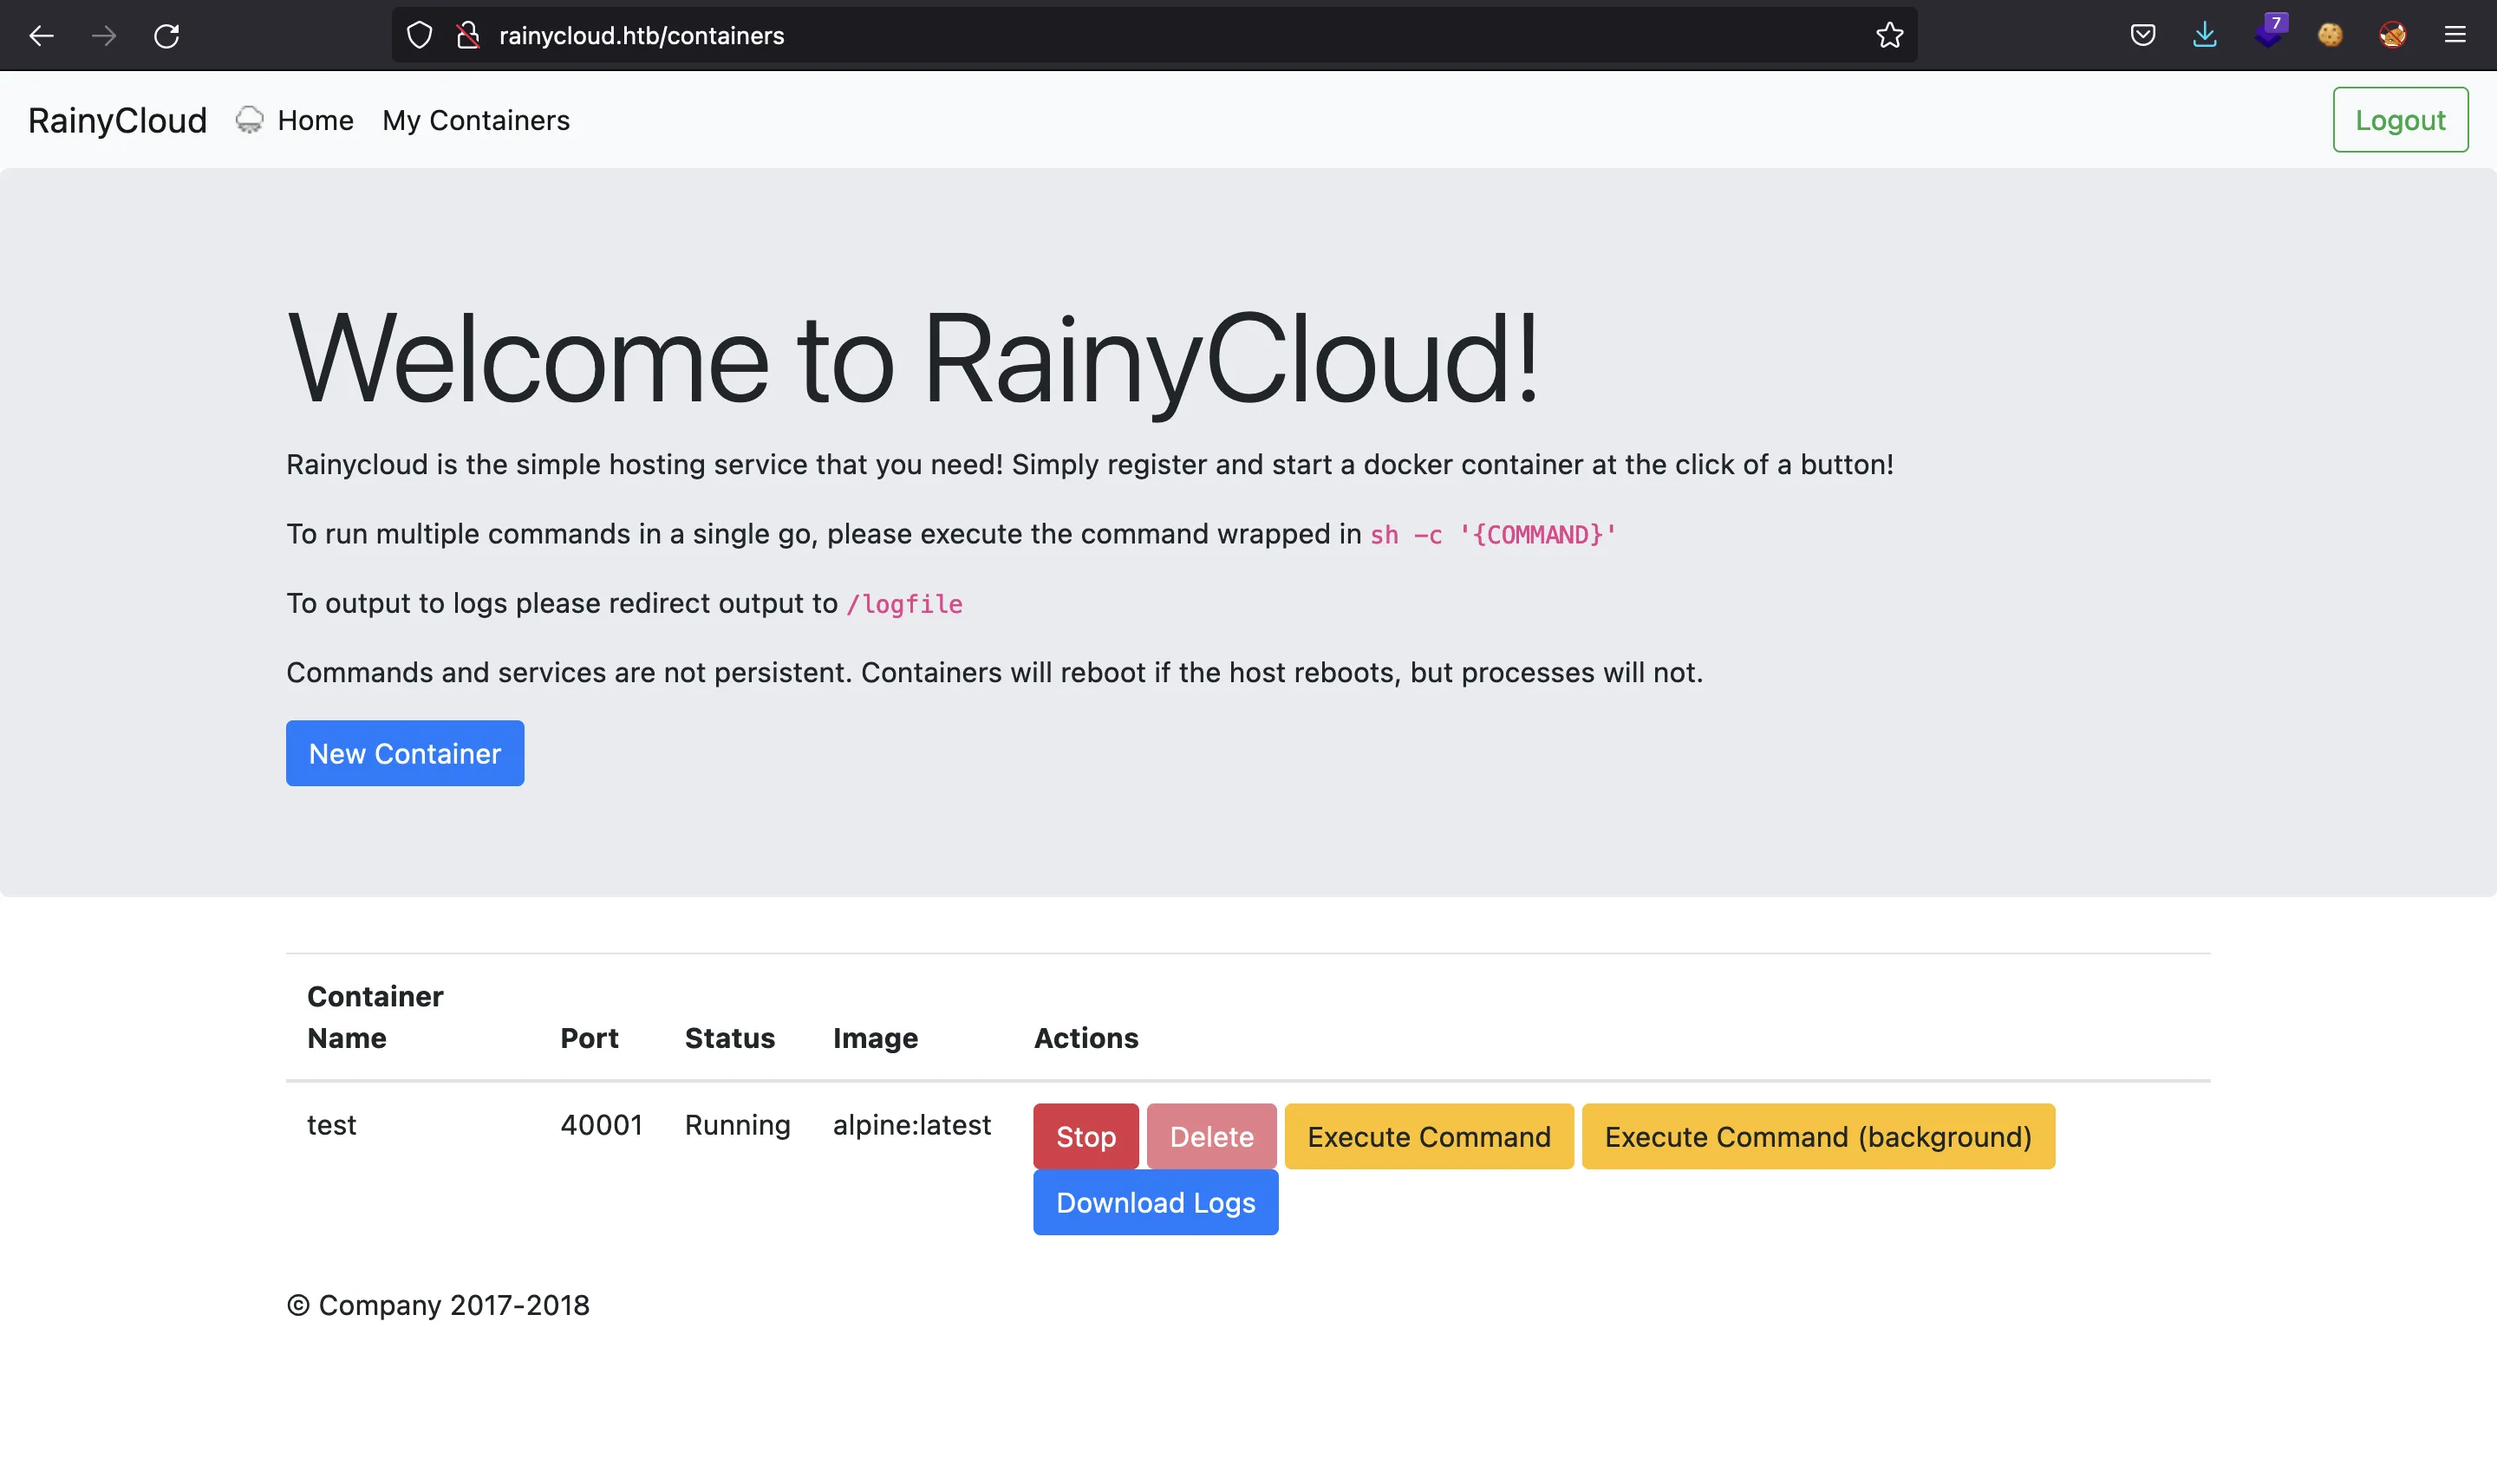Create a New Container
This screenshot has width=2497, height=1484.
coord(405,753)
